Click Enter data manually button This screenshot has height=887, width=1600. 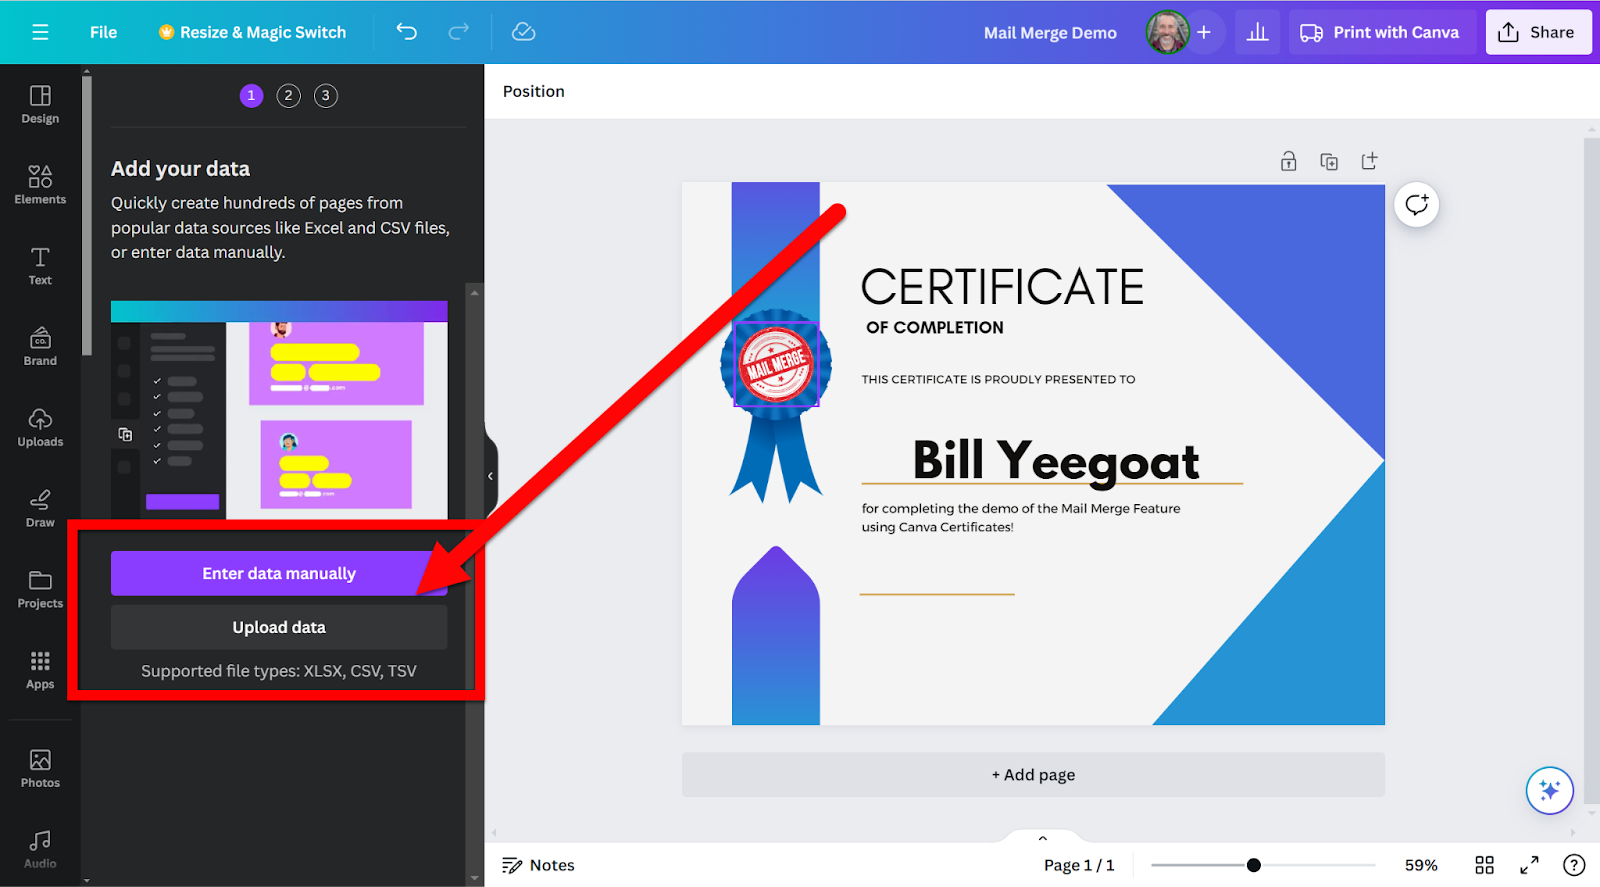click(279, 573)
